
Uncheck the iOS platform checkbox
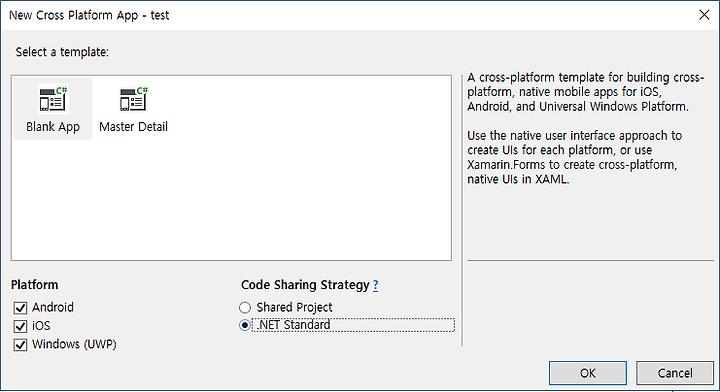pyautogui.click(x=20, y=326)
